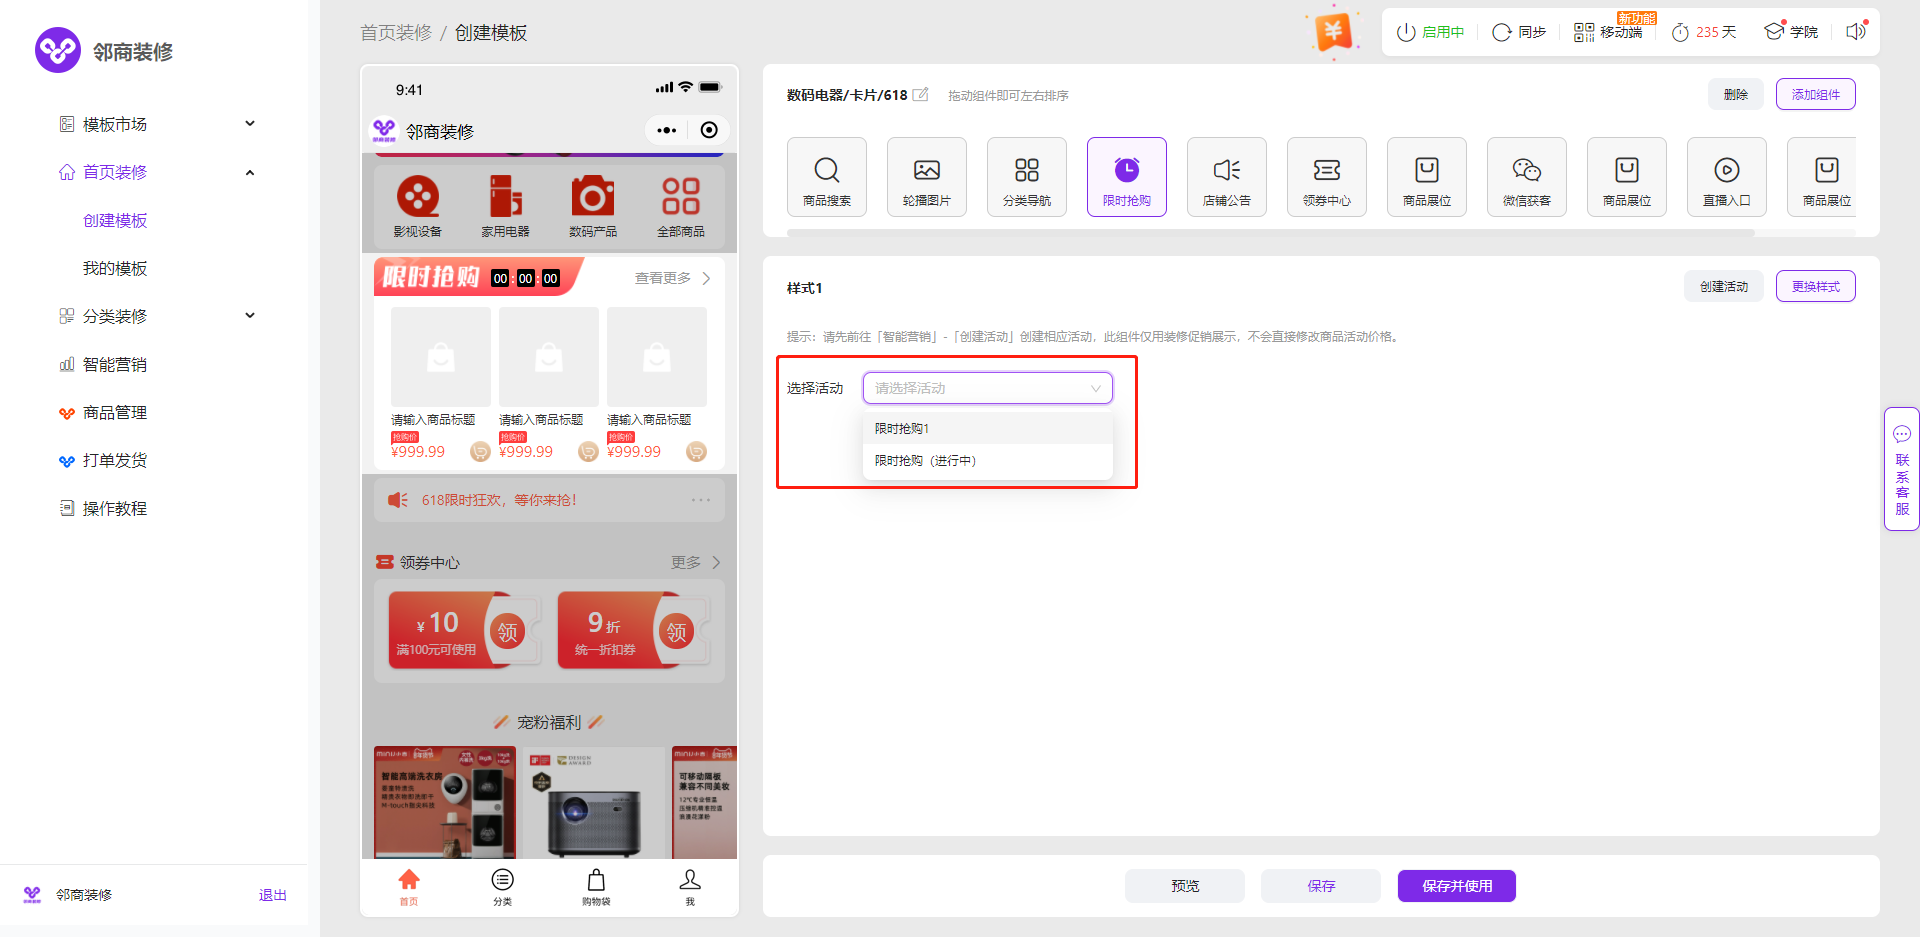Click the 保存并使用 button
1920x937 pixels.
(1456, 886)
